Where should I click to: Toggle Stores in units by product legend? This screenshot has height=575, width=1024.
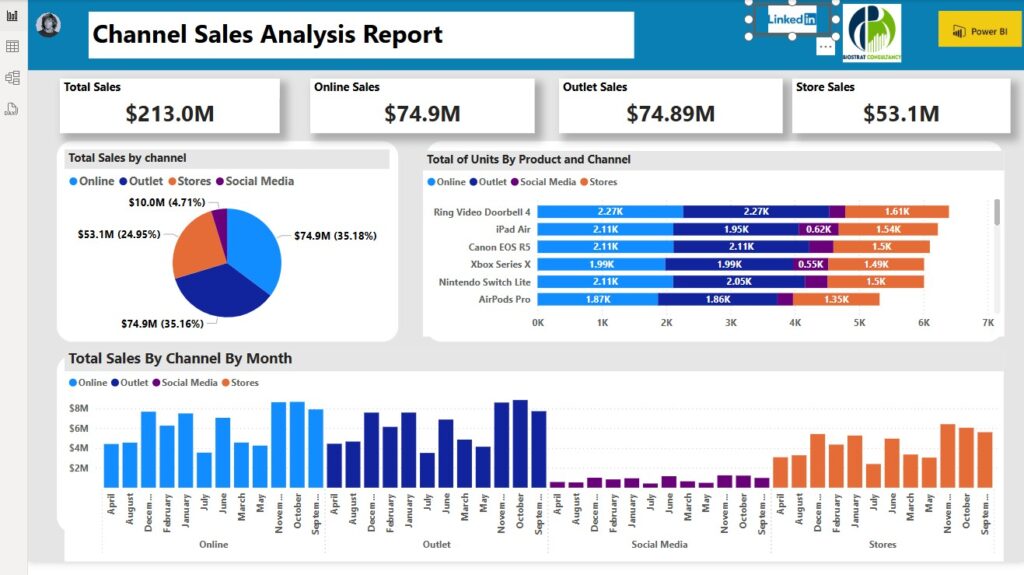pyautogui.click(x=598, y=182)
